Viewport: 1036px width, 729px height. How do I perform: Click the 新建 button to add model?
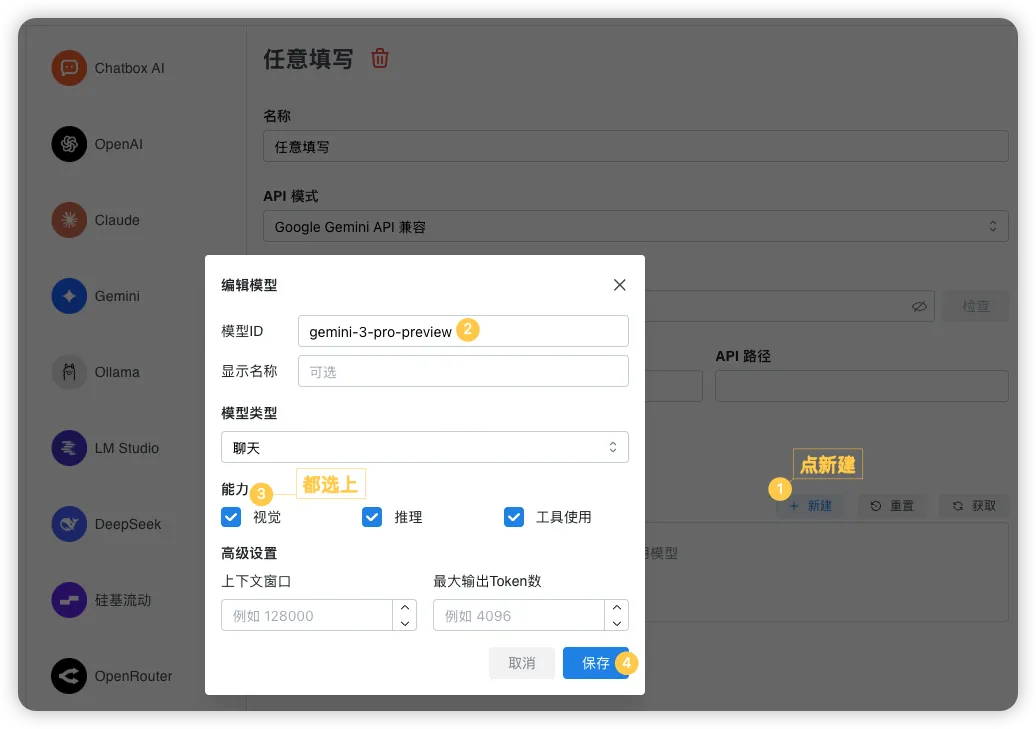pyautogui.click(x=811, y=506)
